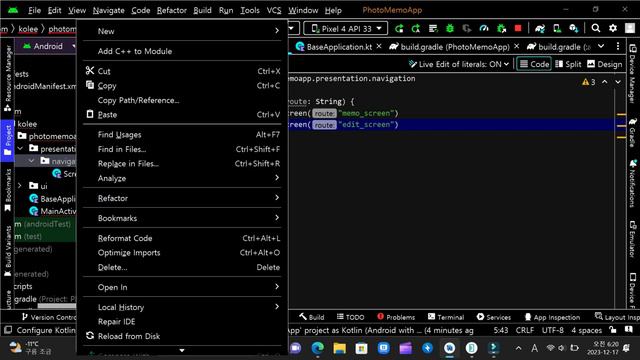Switch to Code view mode
Image resolution: width=640 pixels, height=360 pixels.
pos(534,64)
